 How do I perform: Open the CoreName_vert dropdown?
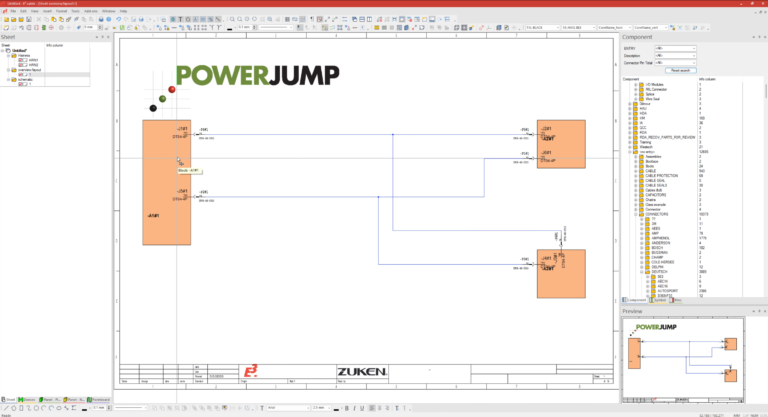pos(650,27)
